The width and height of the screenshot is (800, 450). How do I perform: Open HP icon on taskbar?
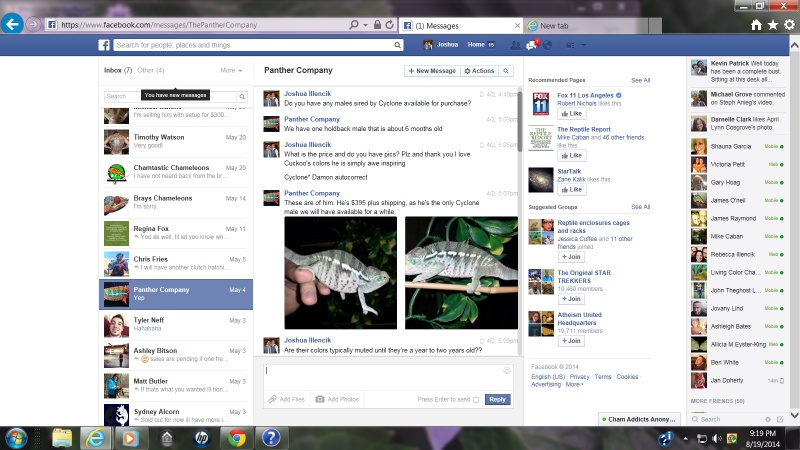202,438
